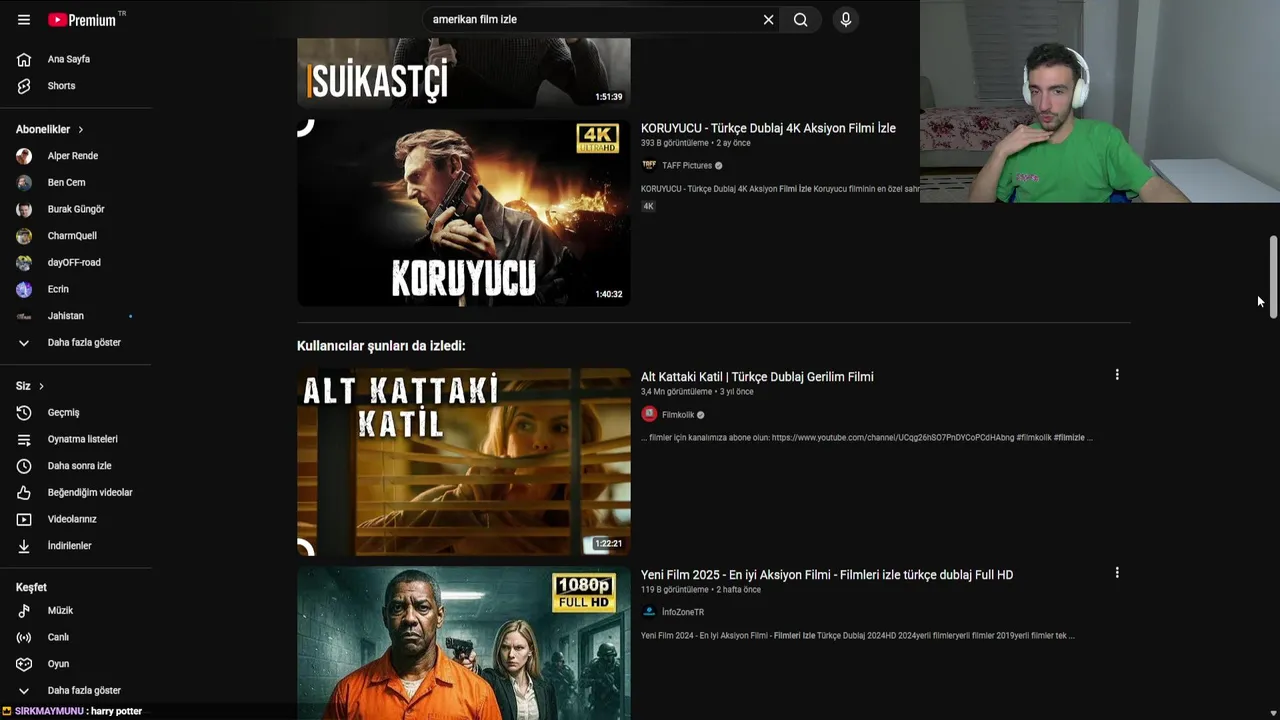
Task: Open InfoZoneTR channel name
Action: pyautogui.click(x=683, y=612)
